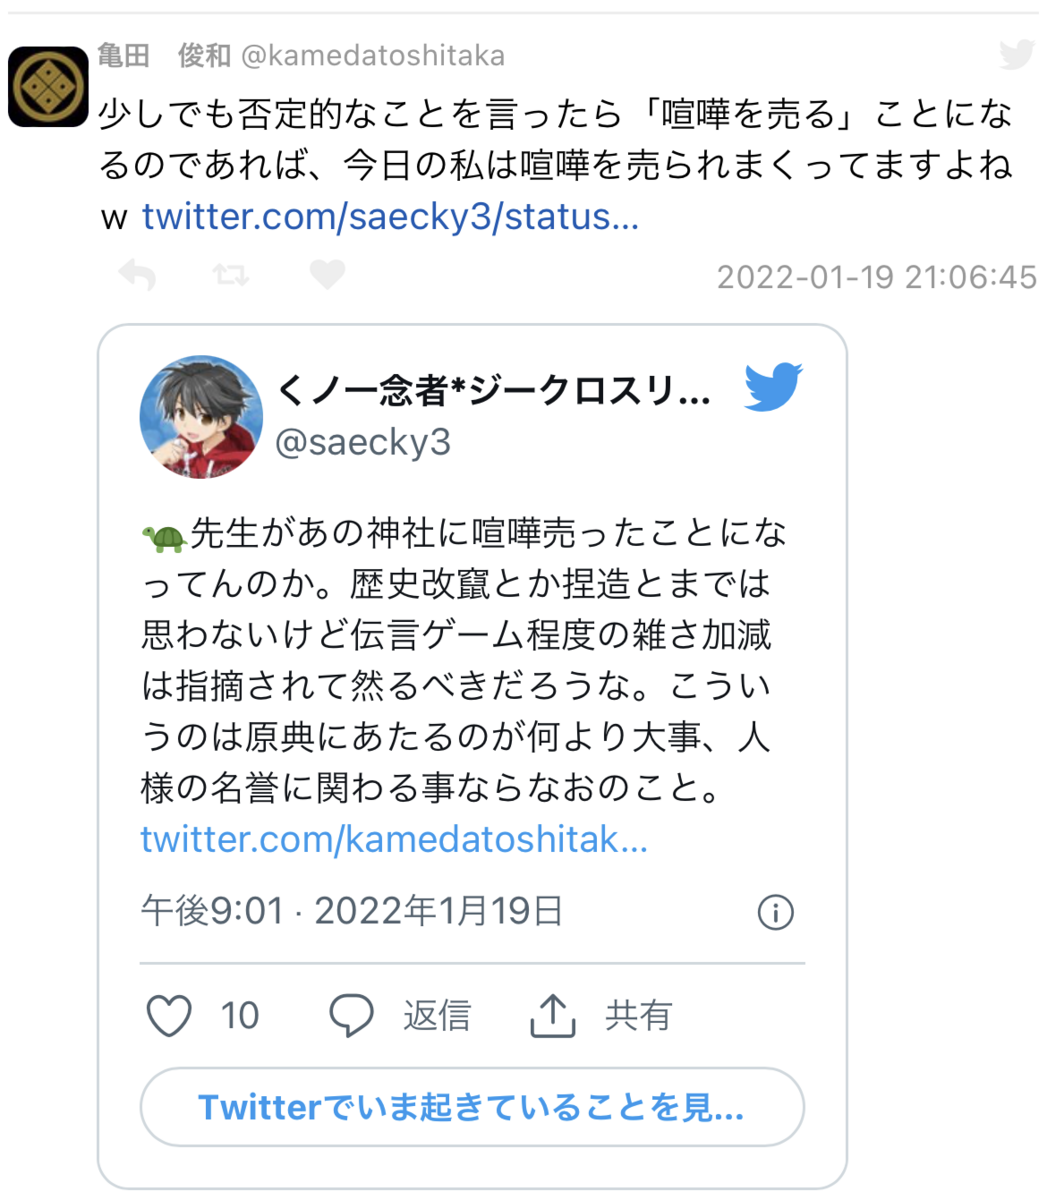Click the 共有 share label

638,1016
